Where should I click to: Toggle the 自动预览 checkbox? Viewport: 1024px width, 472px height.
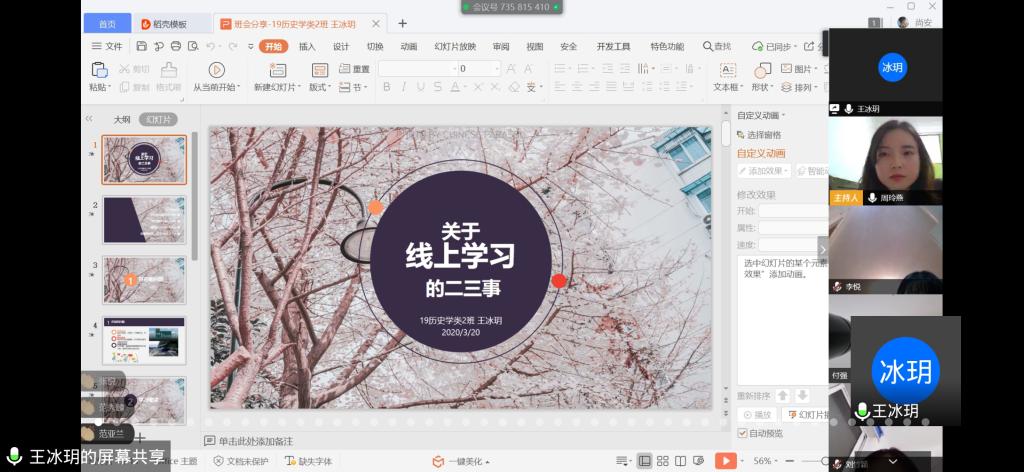[742, 433]
